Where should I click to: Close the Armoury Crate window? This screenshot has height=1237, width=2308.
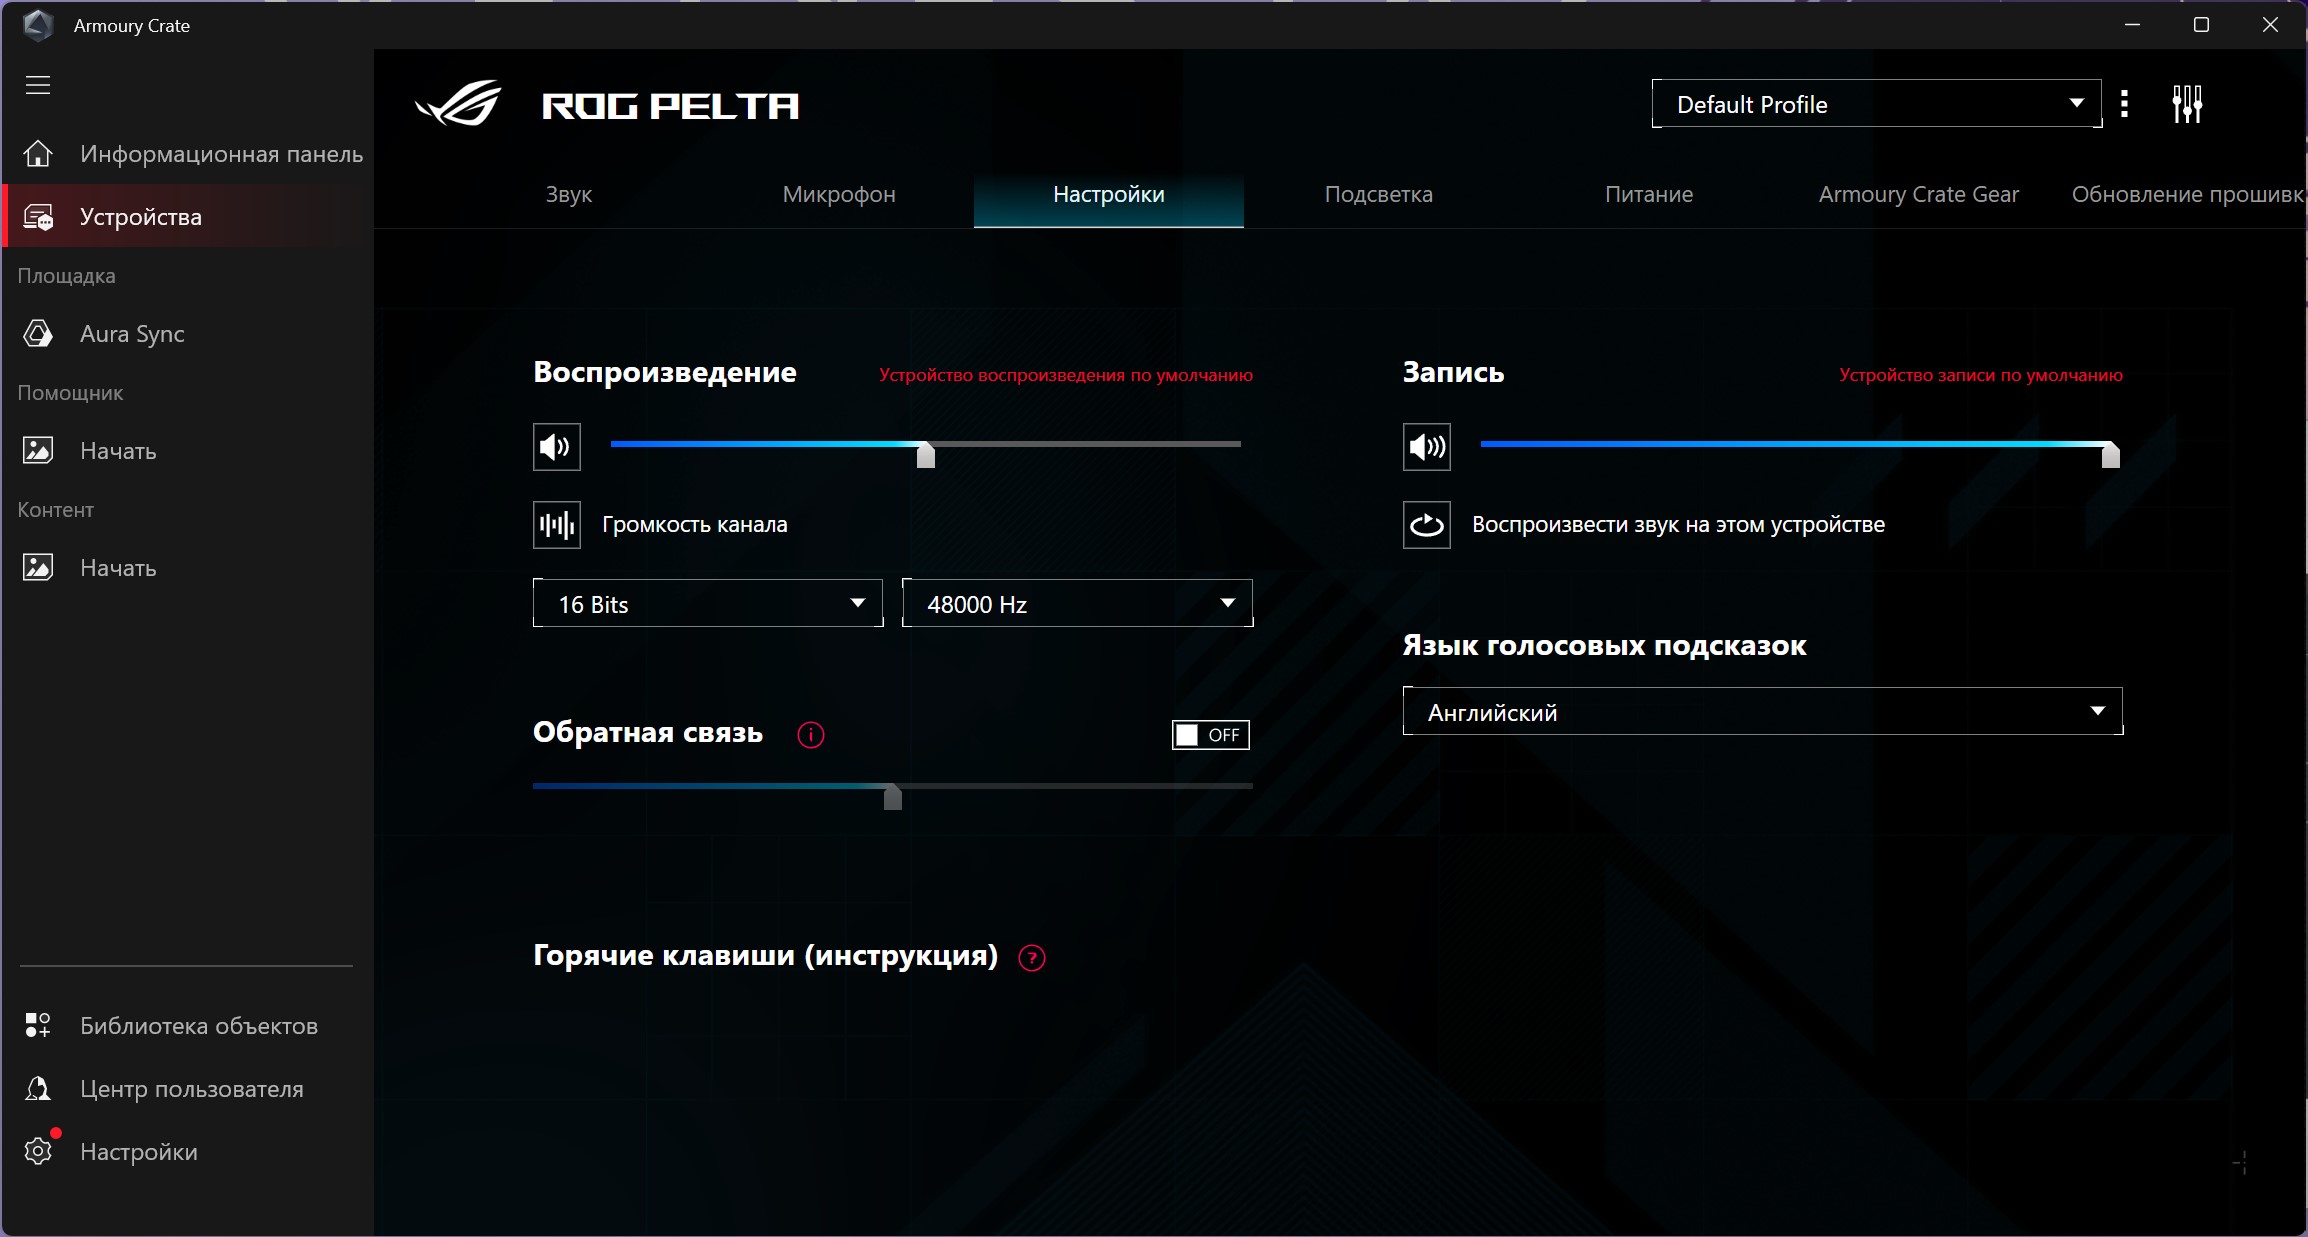(2270, 25)
